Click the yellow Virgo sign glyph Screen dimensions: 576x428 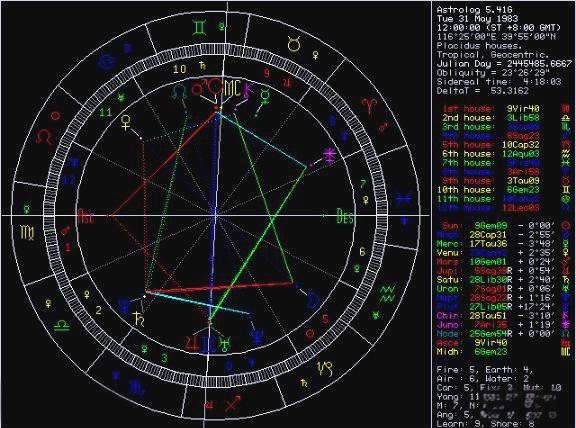point(28,233)
